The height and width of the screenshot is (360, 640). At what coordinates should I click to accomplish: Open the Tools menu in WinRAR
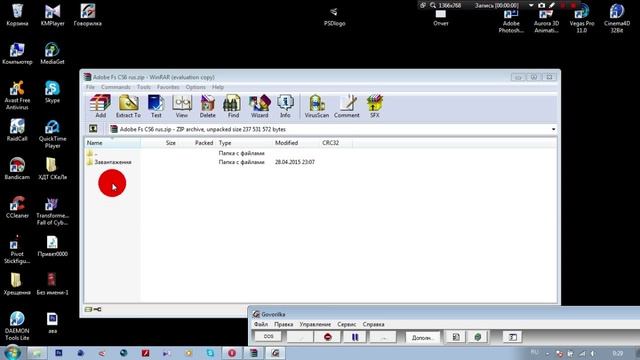pyautogui.click(x=144, y=87)
